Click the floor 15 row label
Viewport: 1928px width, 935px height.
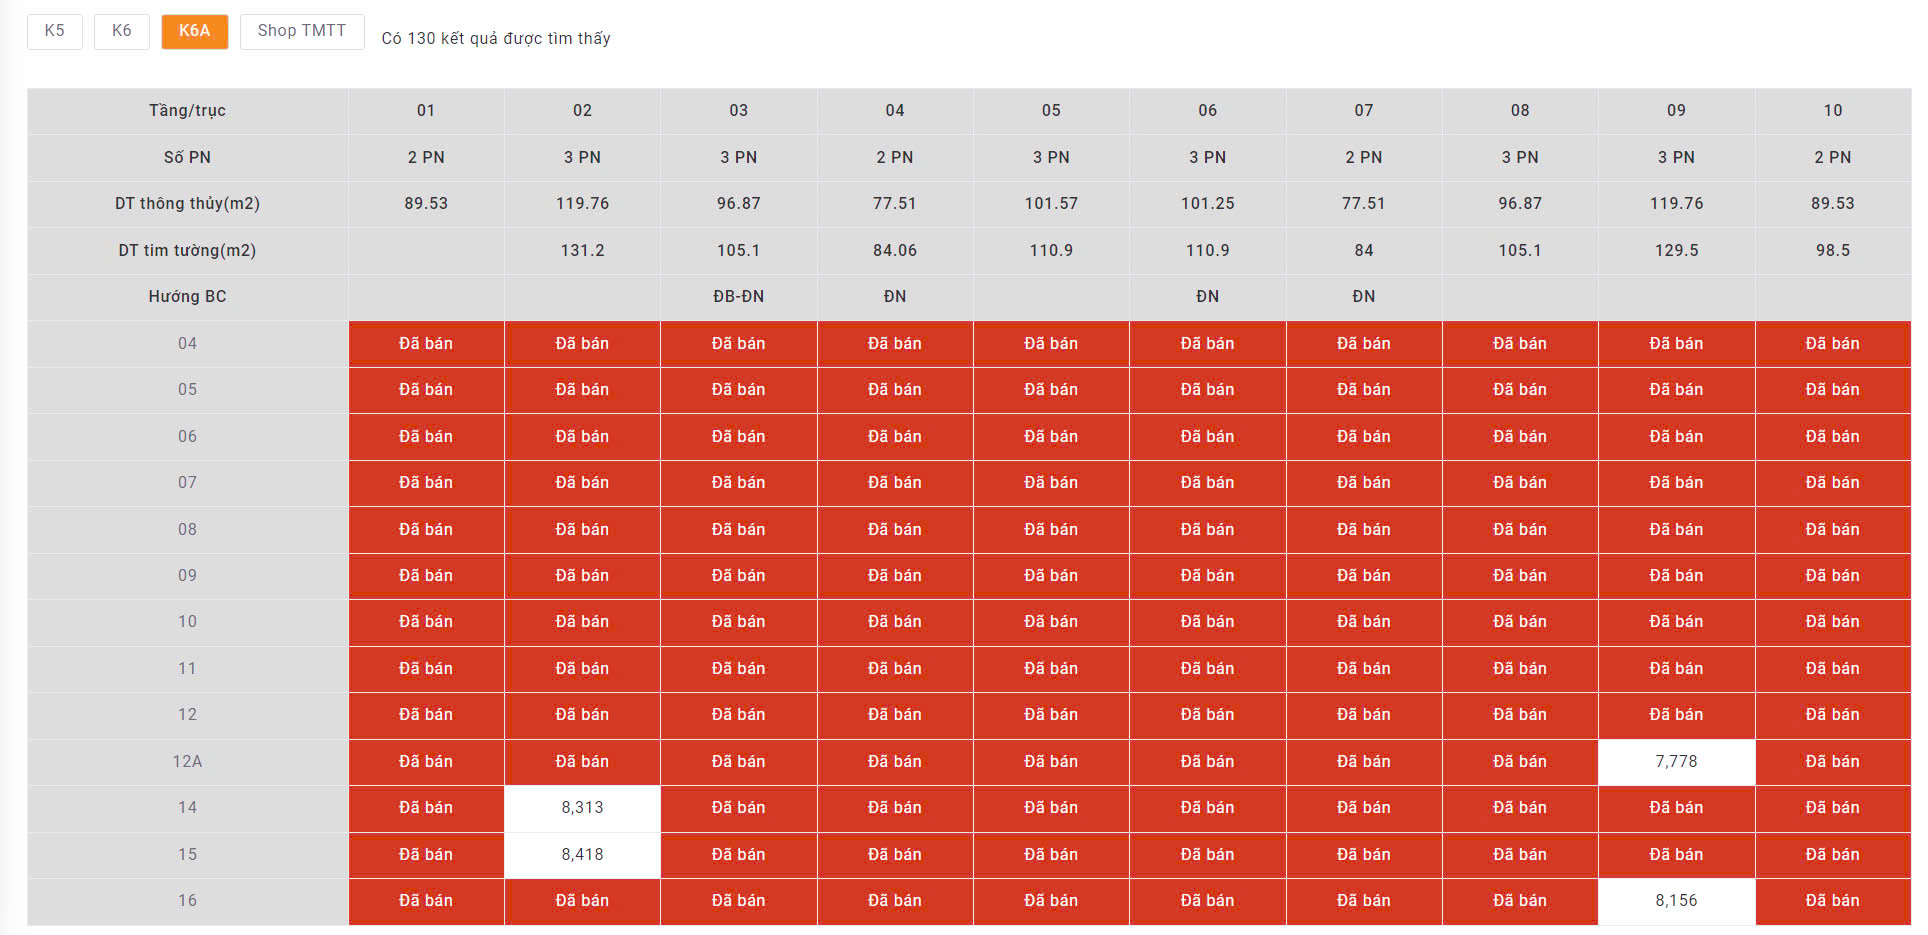[x=187, y=854]
